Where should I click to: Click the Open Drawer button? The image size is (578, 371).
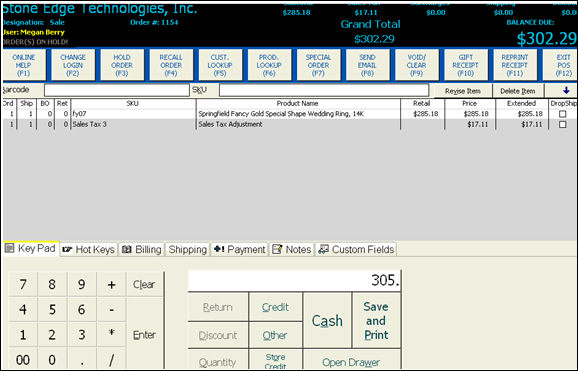tap(351, 360)
